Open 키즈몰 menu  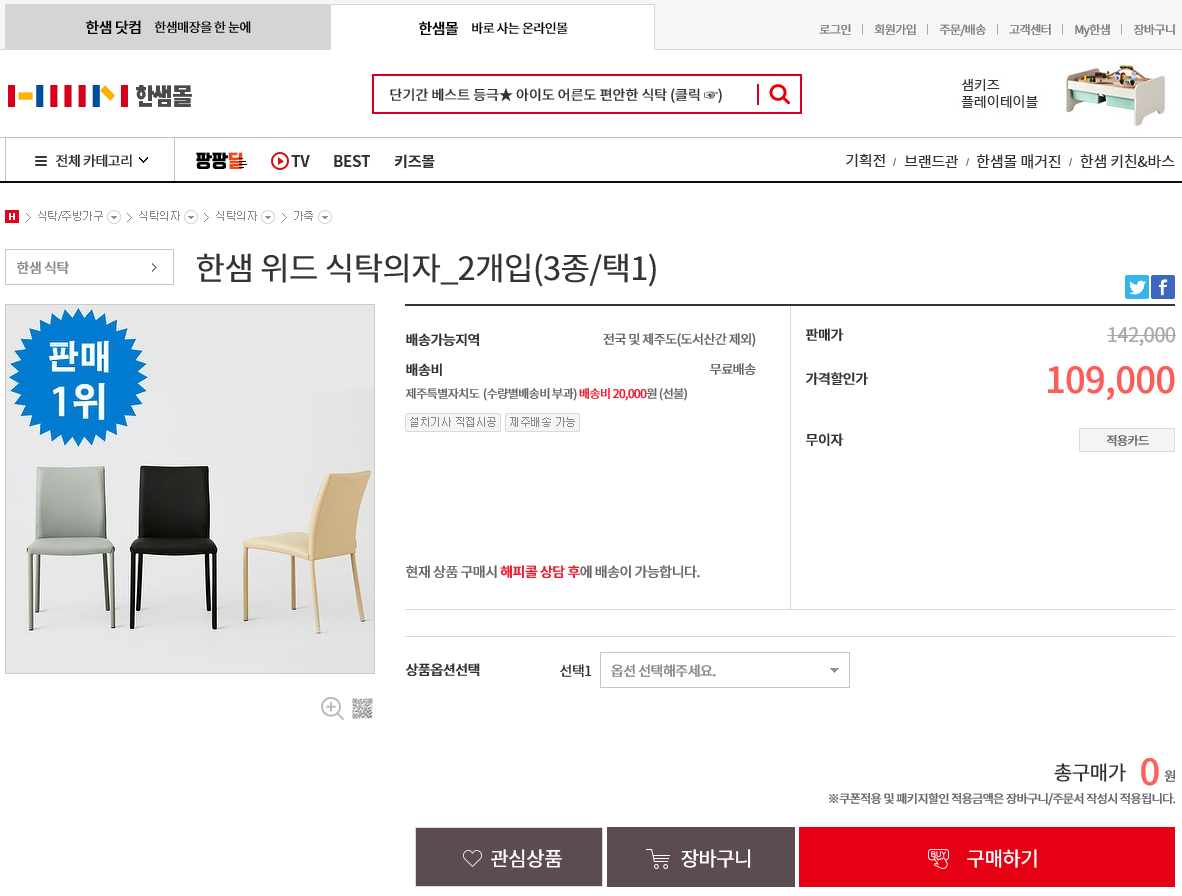tap(414, 161)
